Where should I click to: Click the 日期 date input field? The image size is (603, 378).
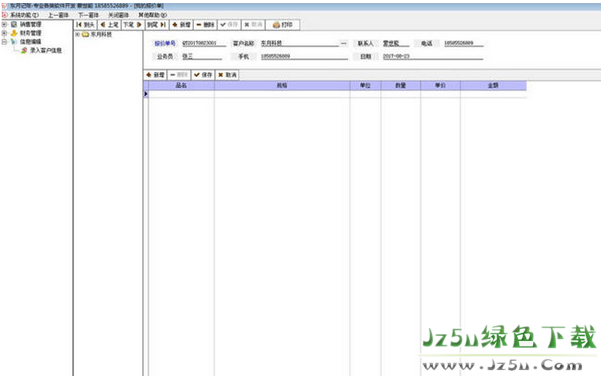tap(433, 56)
